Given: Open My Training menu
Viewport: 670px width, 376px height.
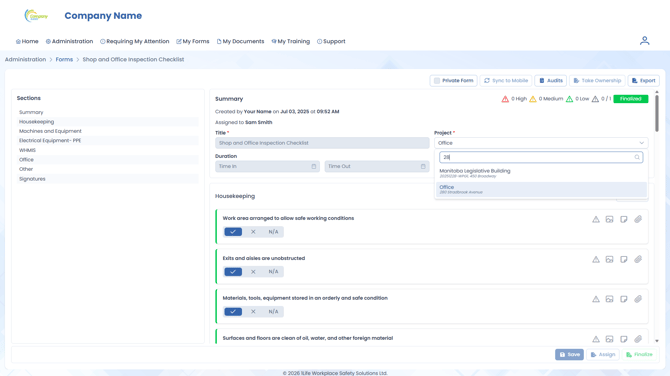Looking at the screenshot, I should [x=291, y=41].
